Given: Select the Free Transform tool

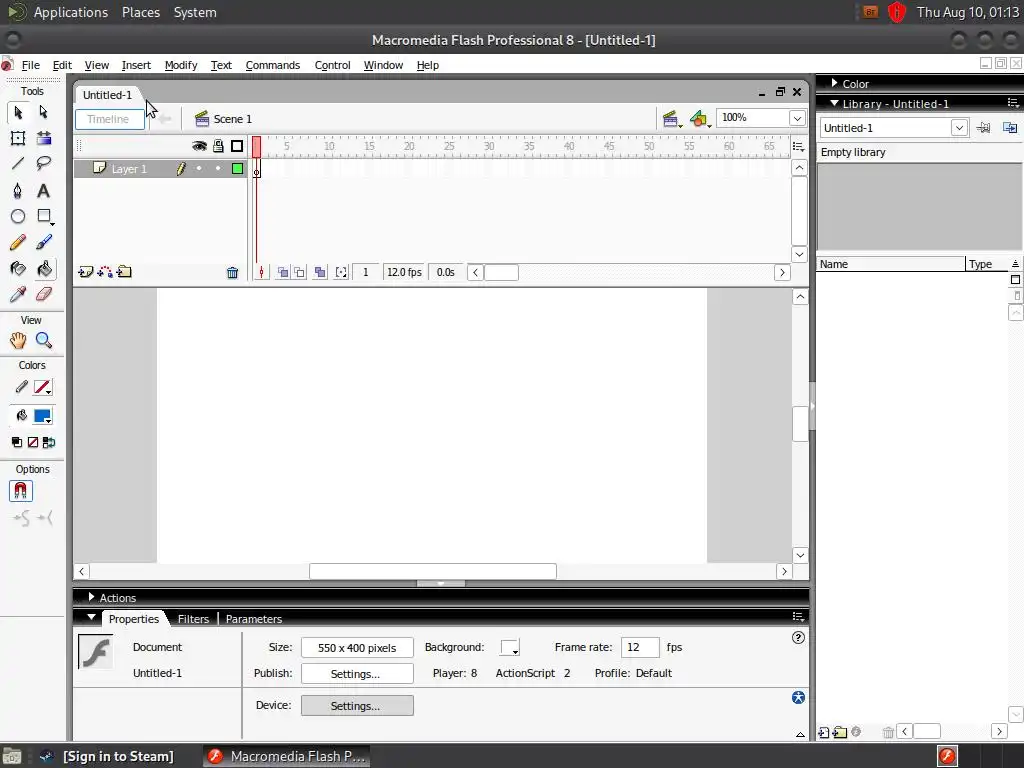Looking at the screenshot, I should tap(18, 138).
